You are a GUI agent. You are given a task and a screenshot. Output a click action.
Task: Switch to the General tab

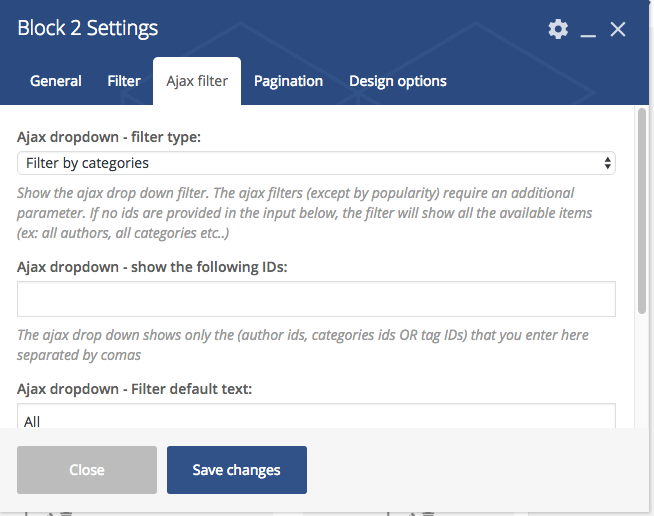56,81
